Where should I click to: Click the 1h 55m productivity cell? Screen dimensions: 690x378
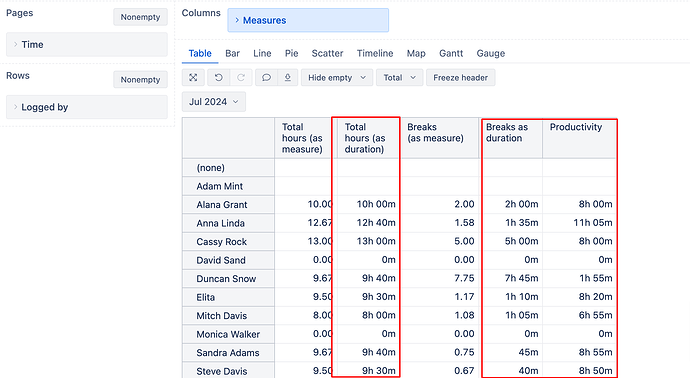(x=580, y=278)
